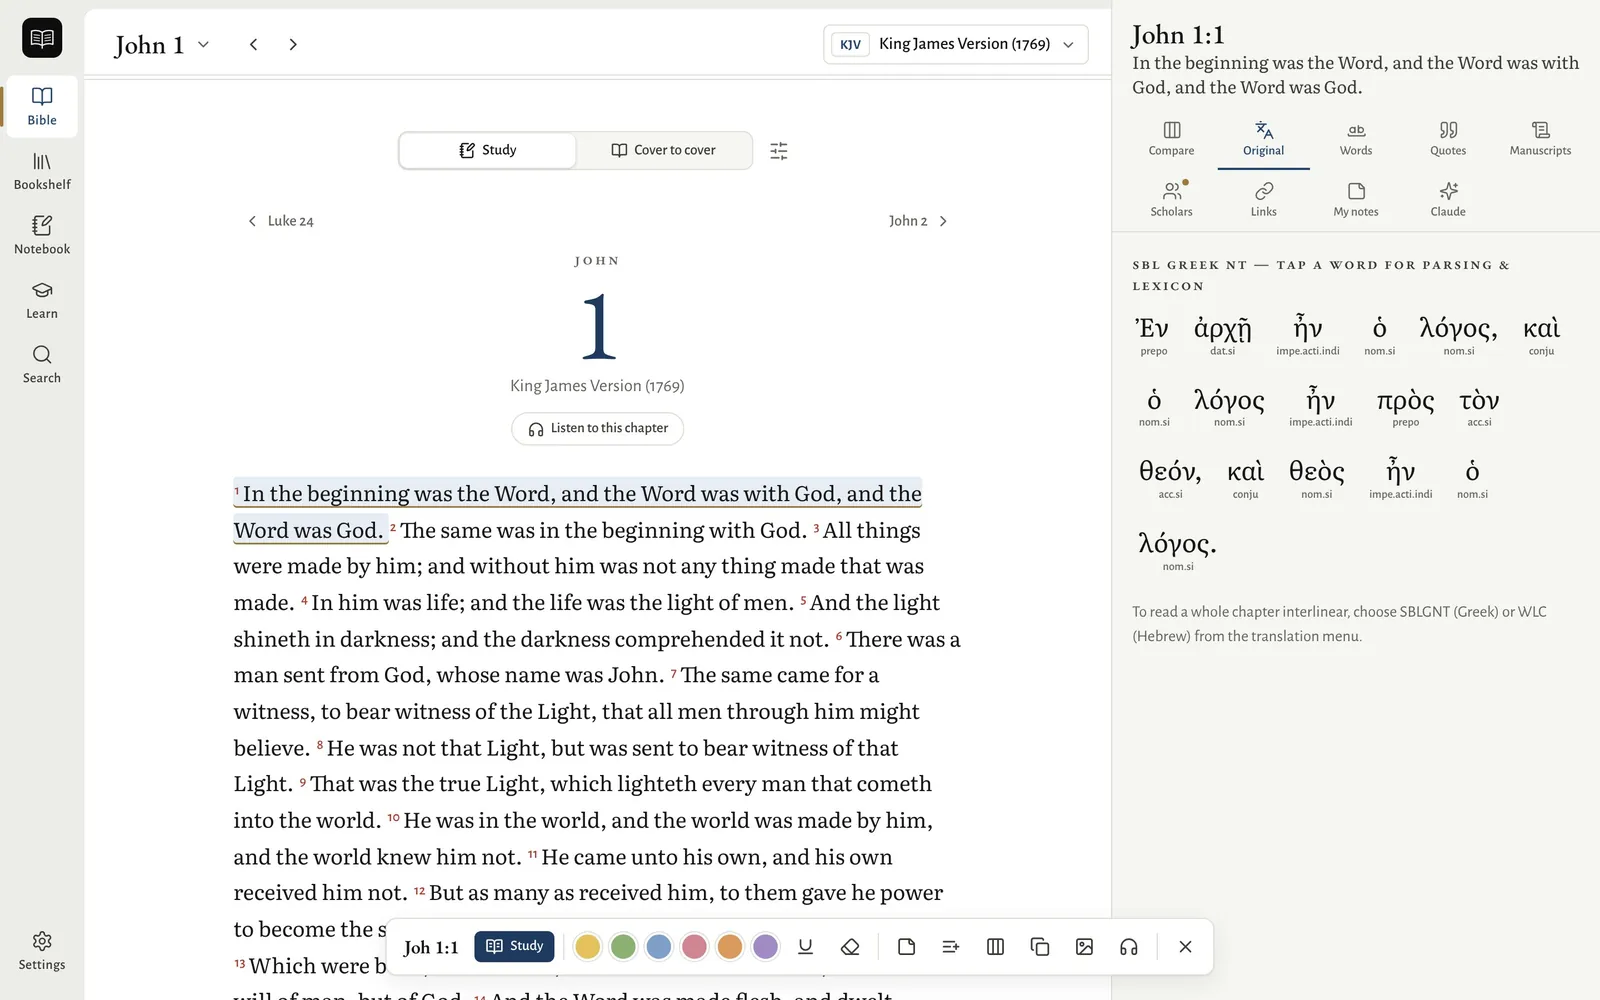Highlight verse with purple swatch

765,947
